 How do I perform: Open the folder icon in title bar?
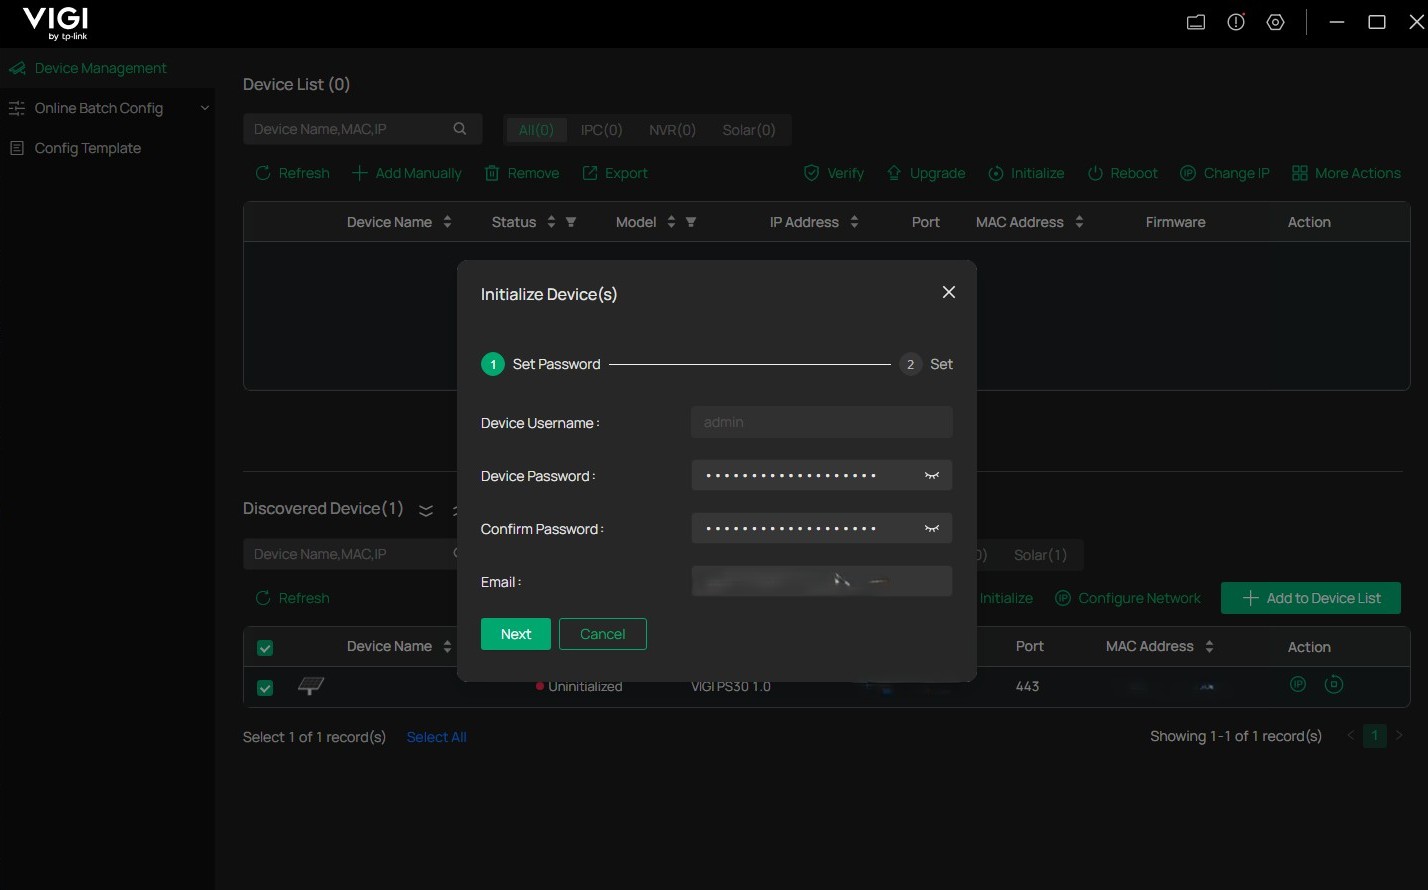[x=1196, y=22]
